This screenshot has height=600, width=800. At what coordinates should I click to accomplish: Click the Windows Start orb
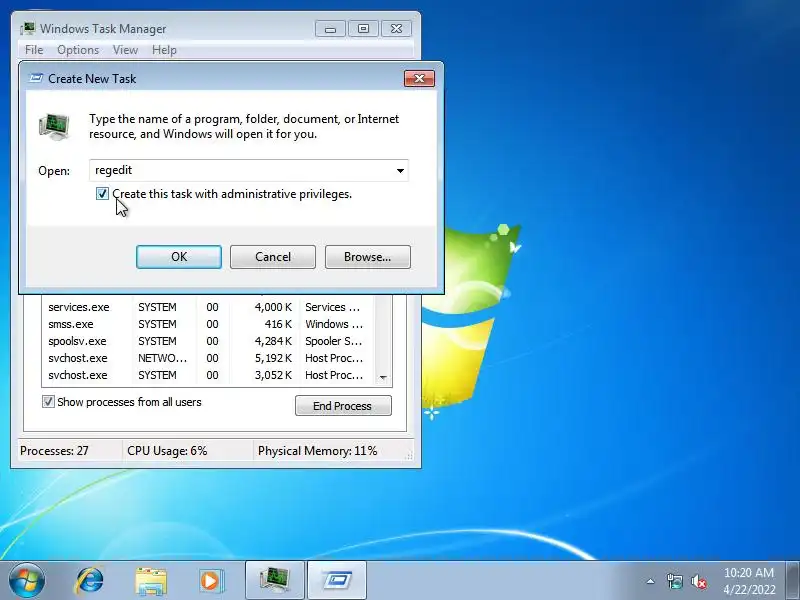coord(27,580)
